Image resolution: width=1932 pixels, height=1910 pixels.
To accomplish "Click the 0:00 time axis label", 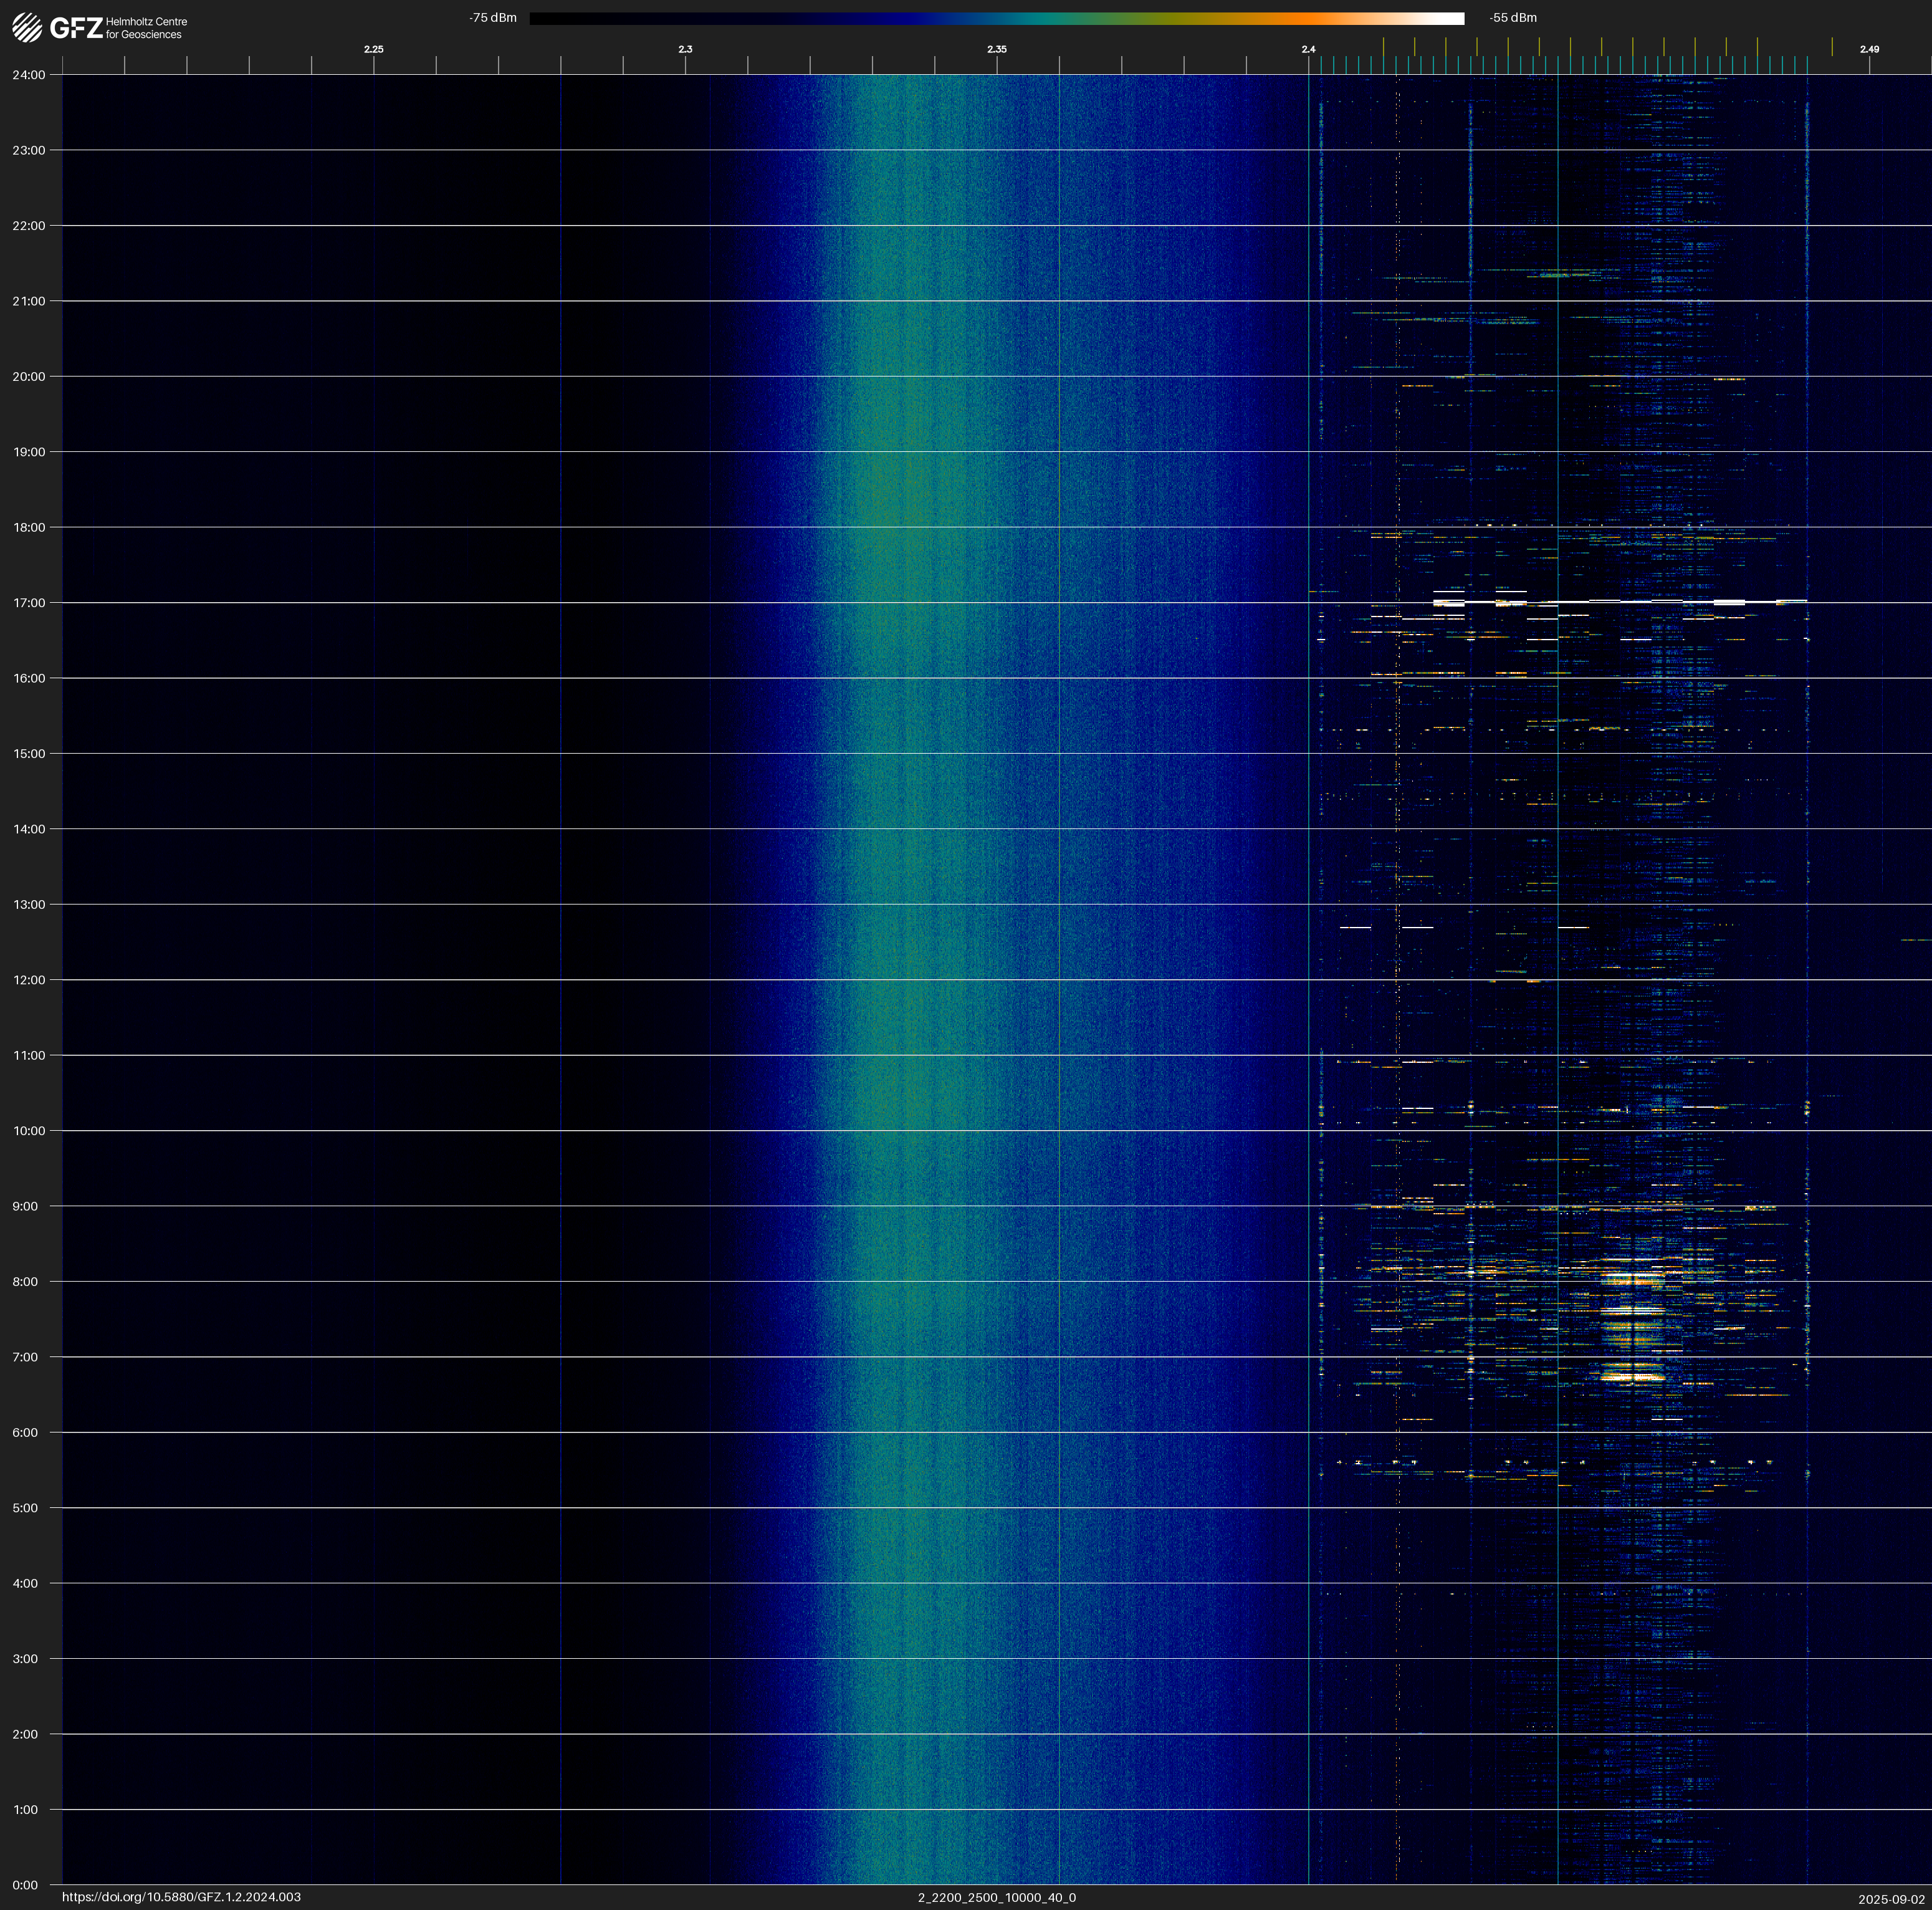I will point(25,1885).
